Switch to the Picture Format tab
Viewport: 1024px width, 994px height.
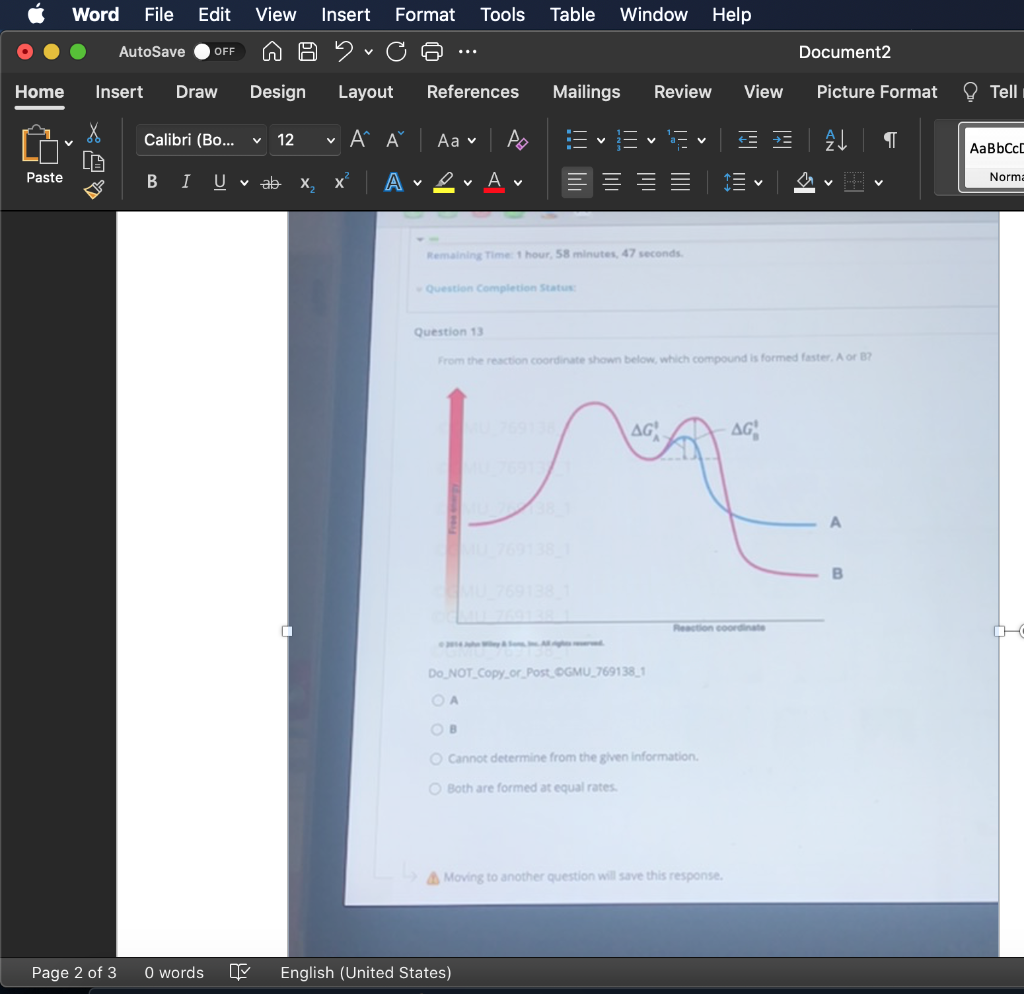click(x=877, y=92)
